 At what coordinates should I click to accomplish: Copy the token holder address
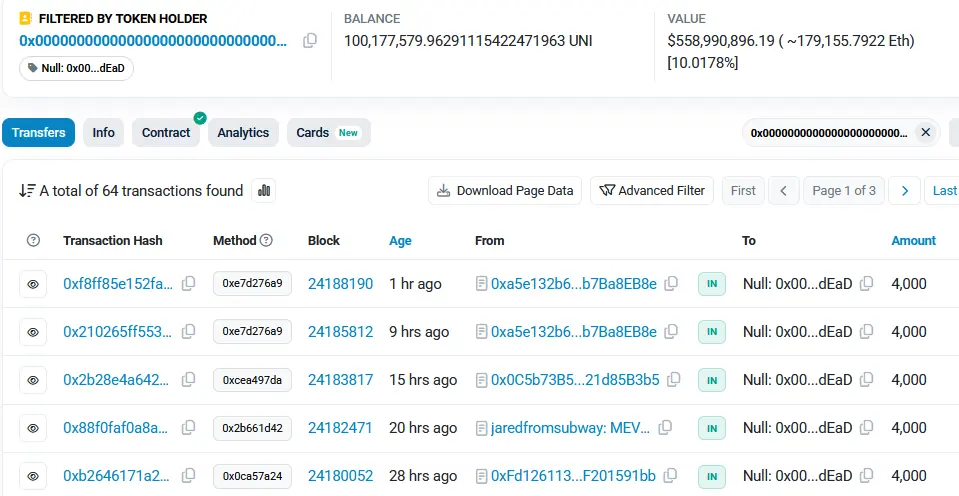pos(310,41)
